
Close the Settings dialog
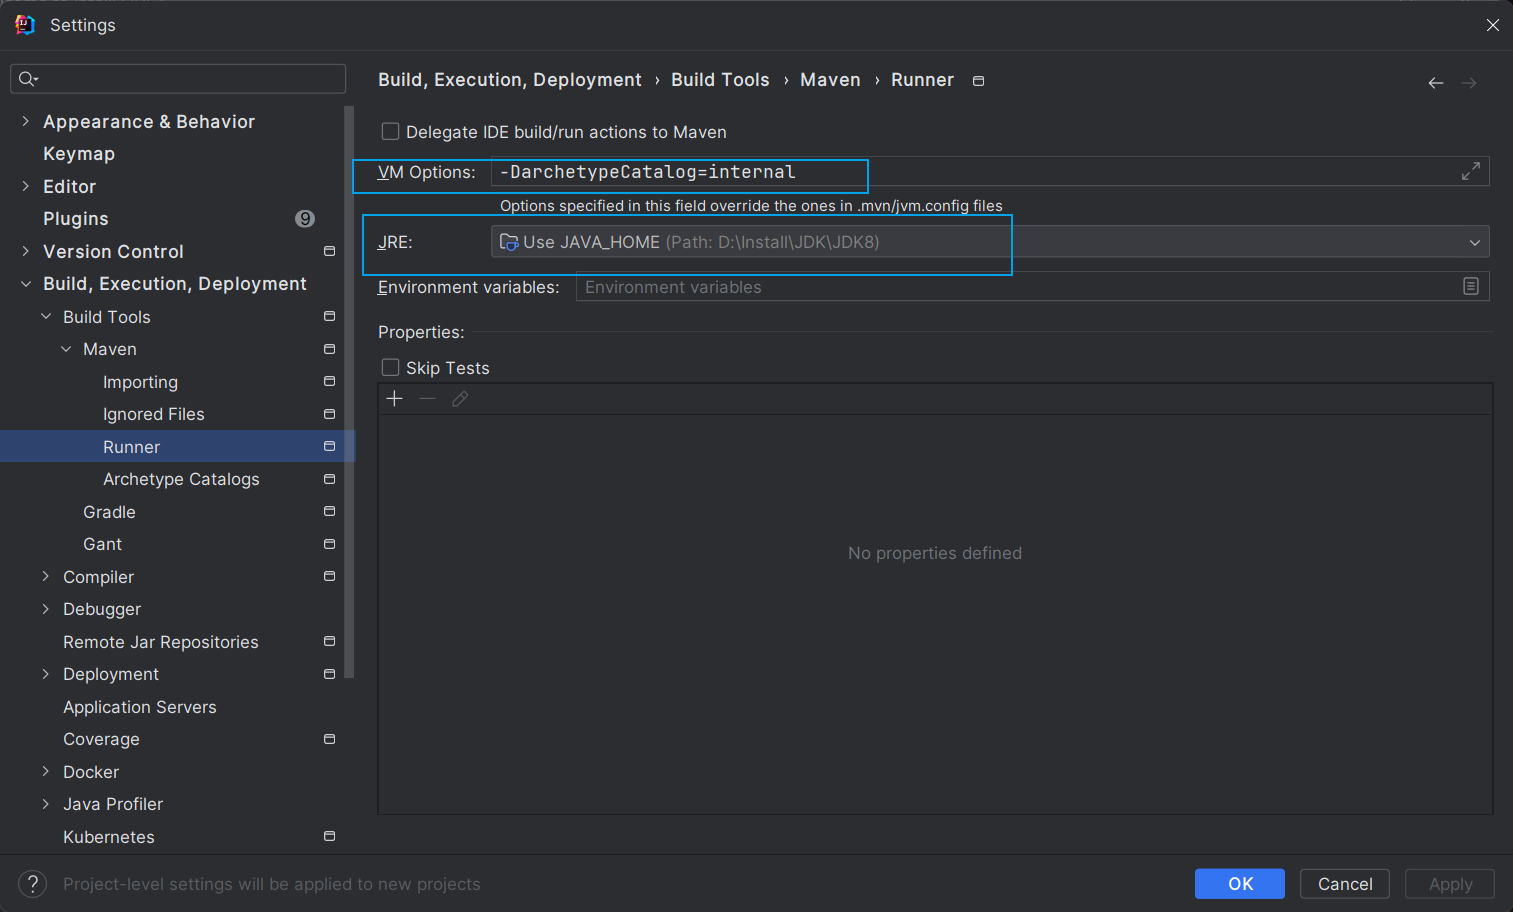coord(1492,25)
